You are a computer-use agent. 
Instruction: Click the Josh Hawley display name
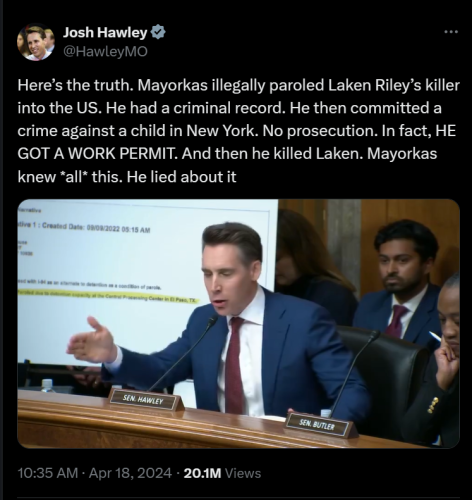tap(105, 32)
